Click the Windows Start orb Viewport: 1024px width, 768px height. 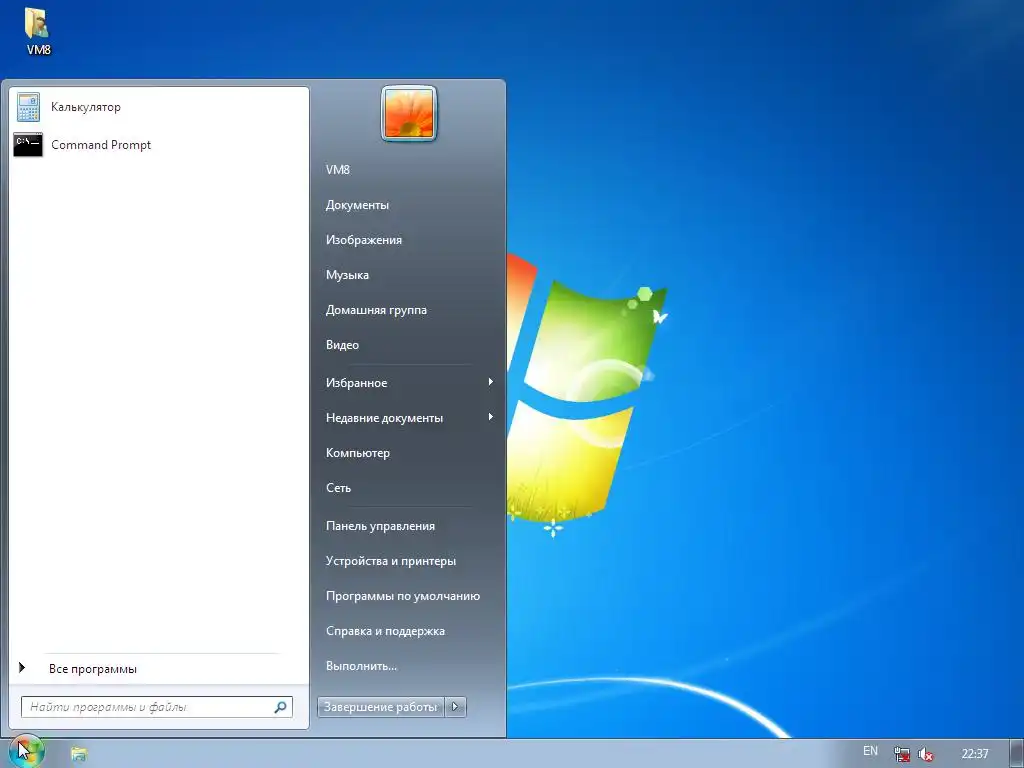[25, 752]
